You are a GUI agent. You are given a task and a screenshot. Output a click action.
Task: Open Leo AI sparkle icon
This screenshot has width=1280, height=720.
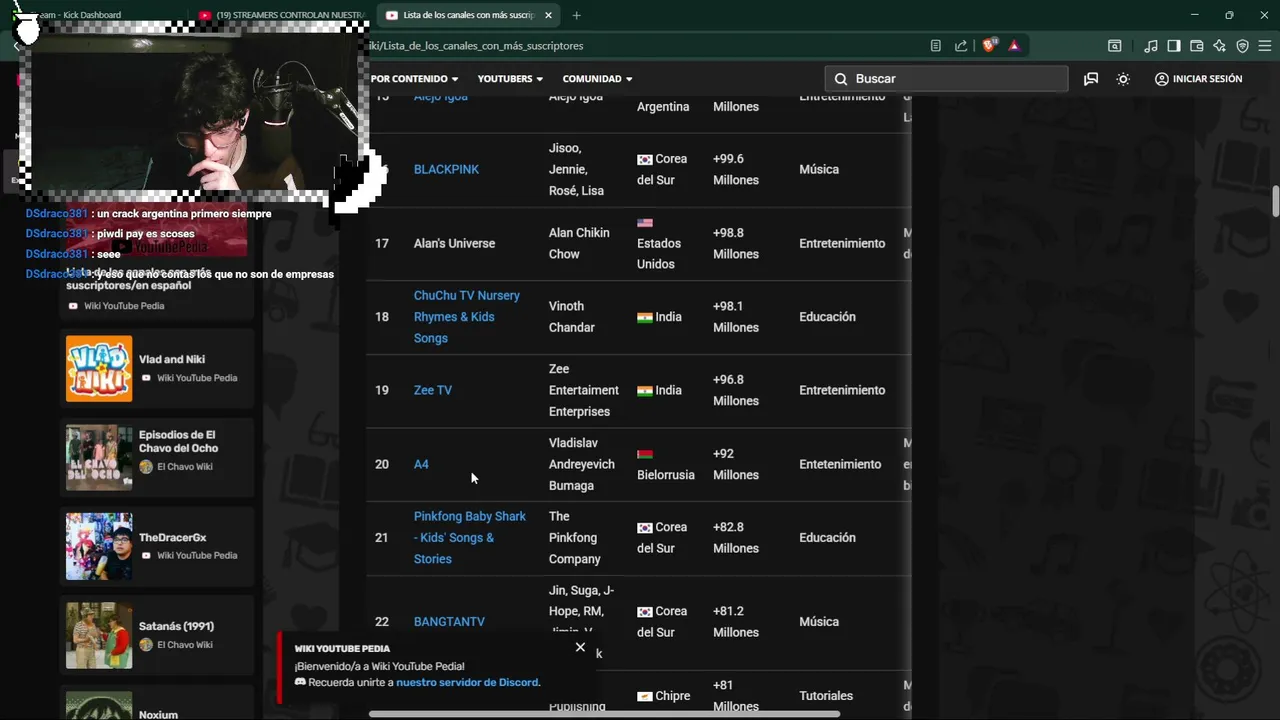pos(1220,45)
